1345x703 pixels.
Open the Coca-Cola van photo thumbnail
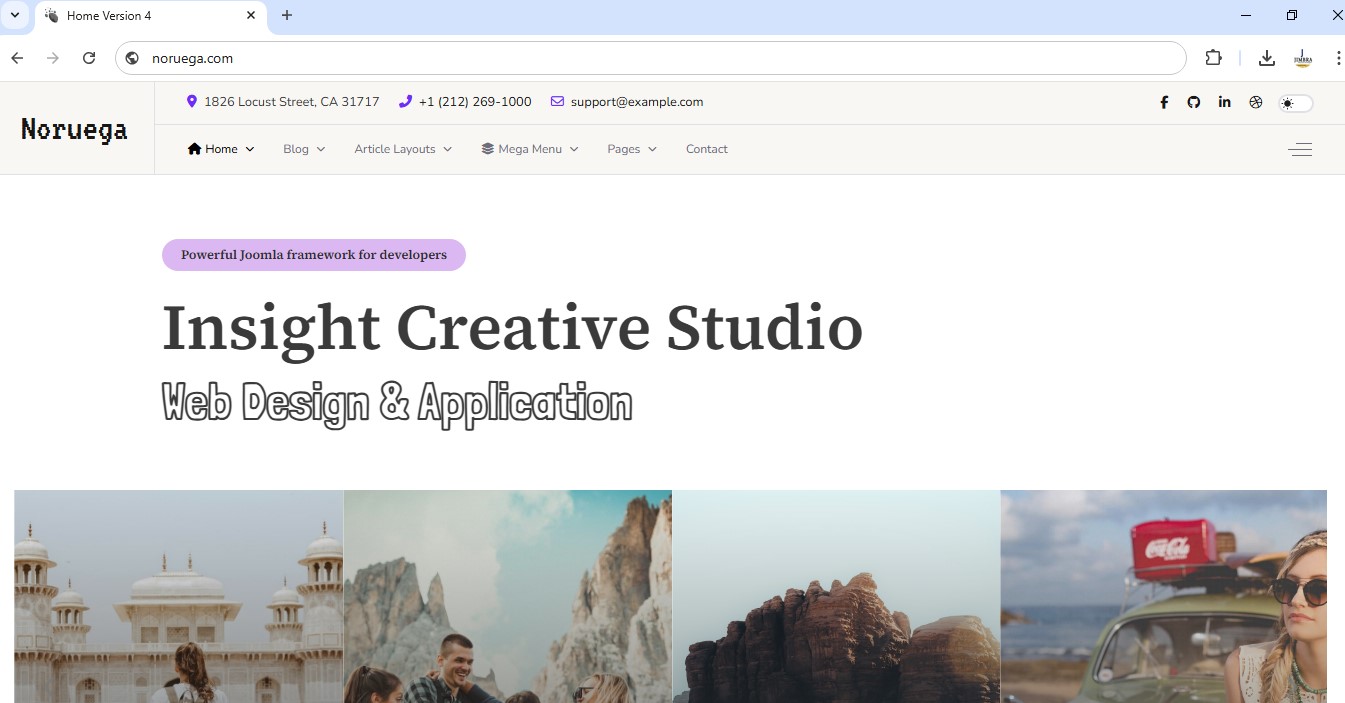[x=1163, y=596]
